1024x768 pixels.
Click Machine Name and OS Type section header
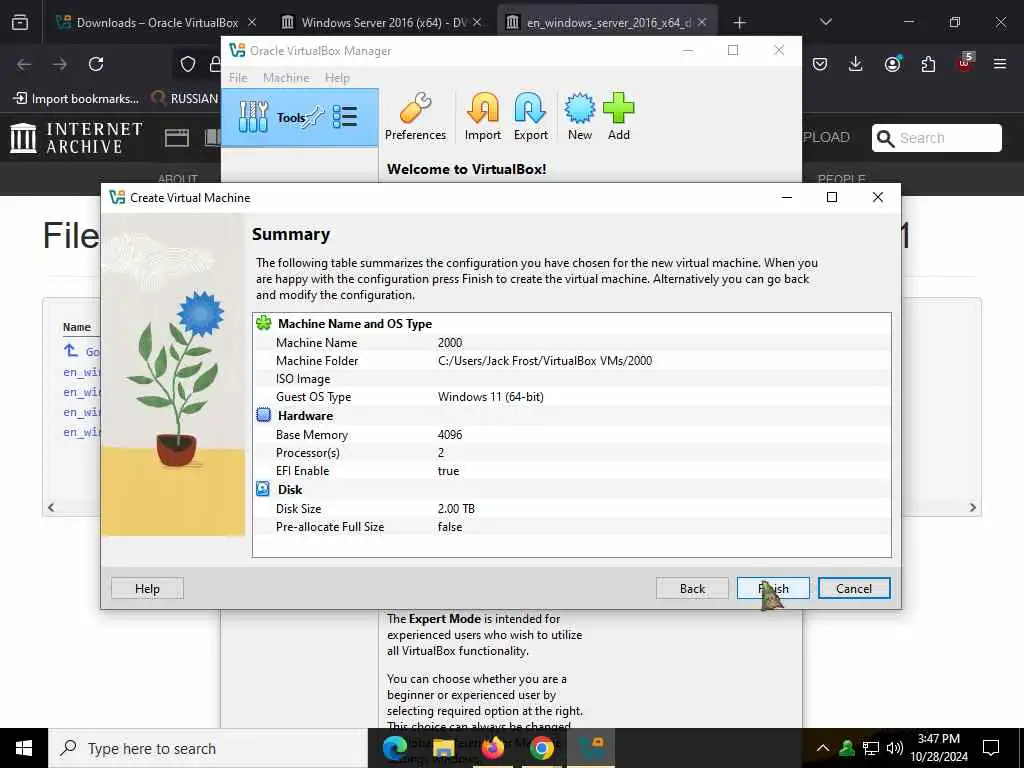355,324
